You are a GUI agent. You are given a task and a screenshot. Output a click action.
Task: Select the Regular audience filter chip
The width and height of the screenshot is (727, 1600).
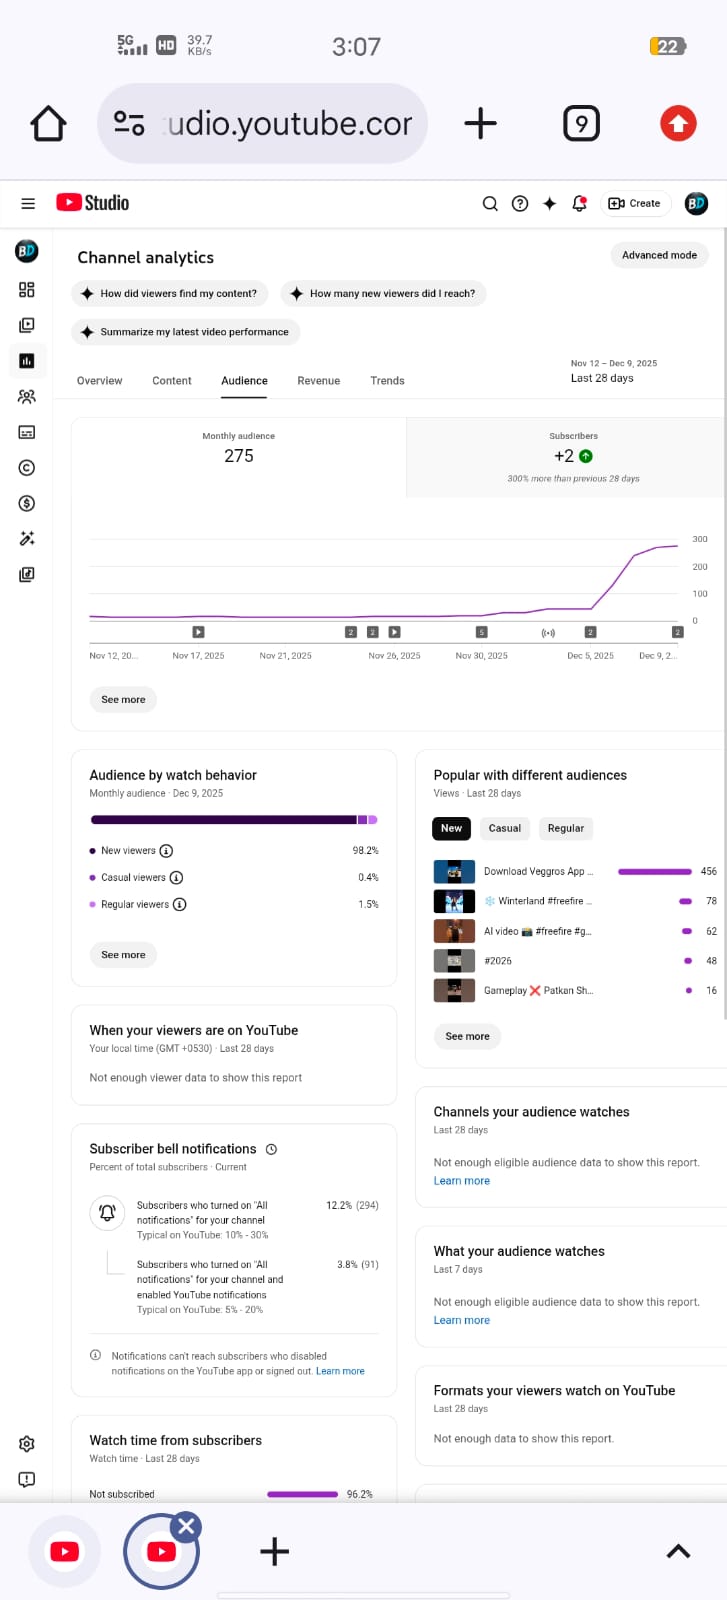(x=565, y=828)
